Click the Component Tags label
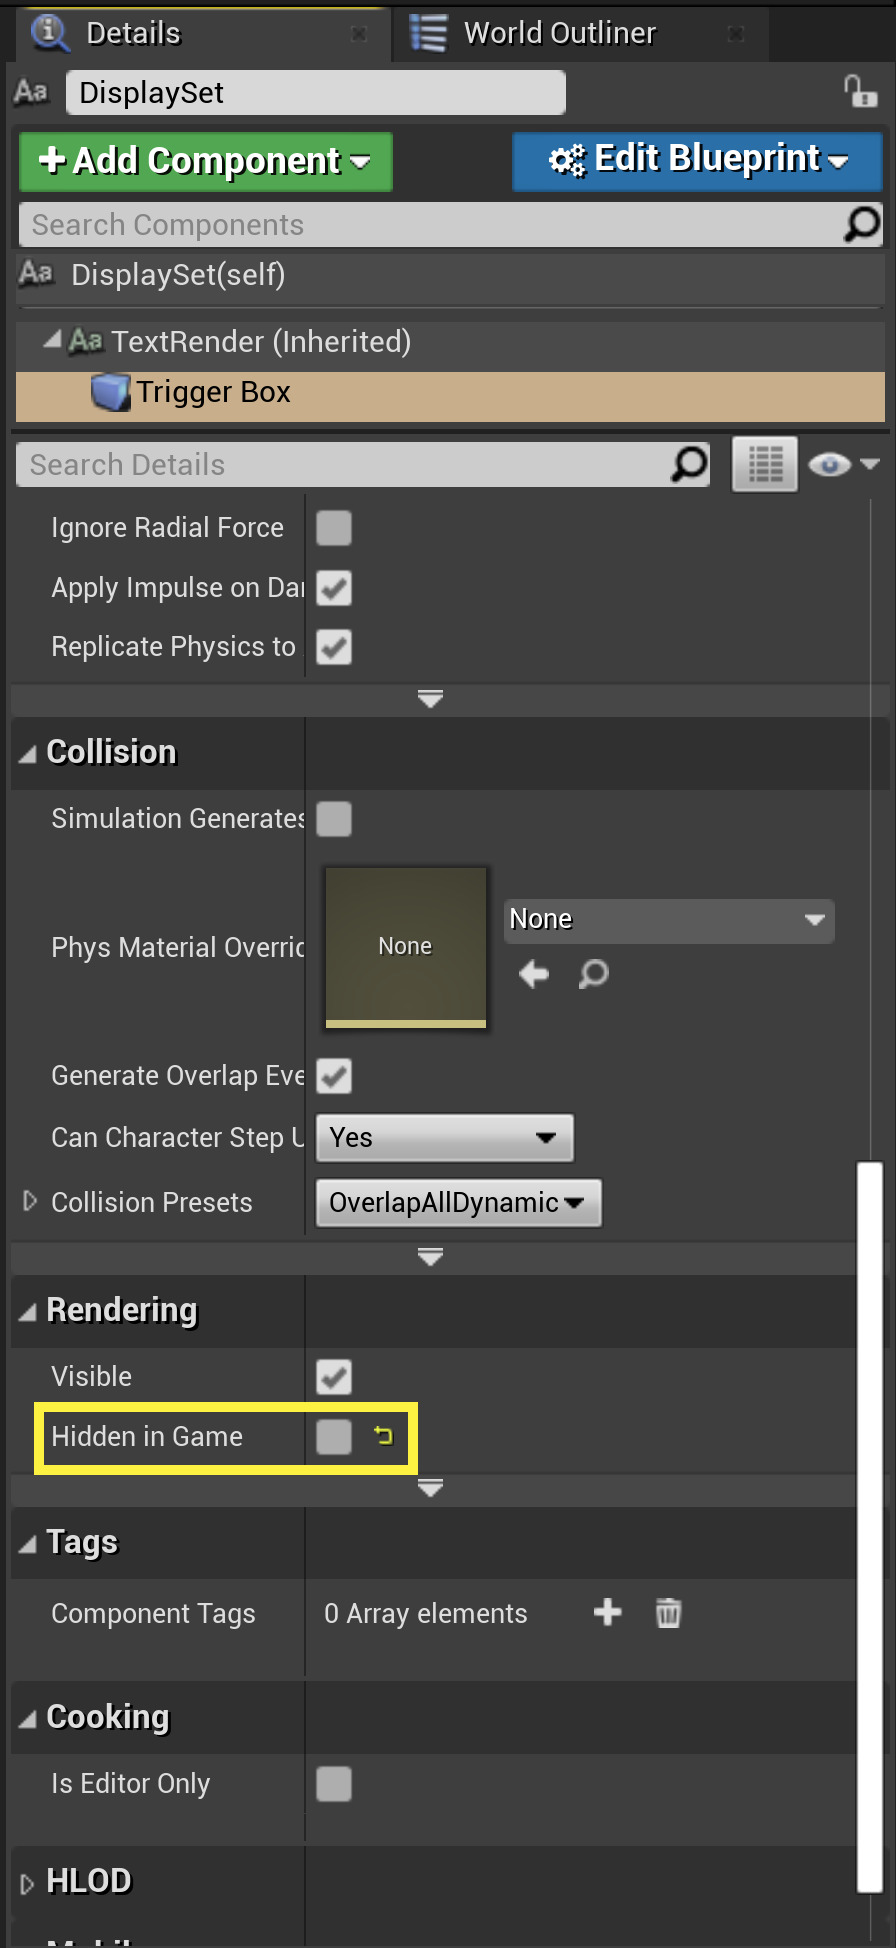This screenshot has width=896, height=1948. click(153, 1613)
